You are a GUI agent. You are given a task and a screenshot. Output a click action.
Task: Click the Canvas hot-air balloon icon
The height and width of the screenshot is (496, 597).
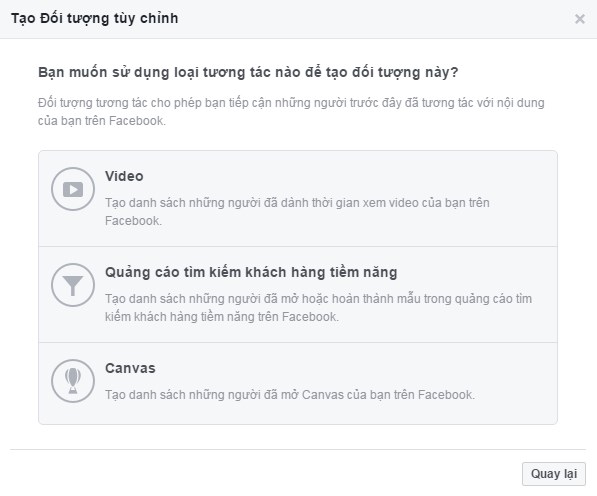73,381
